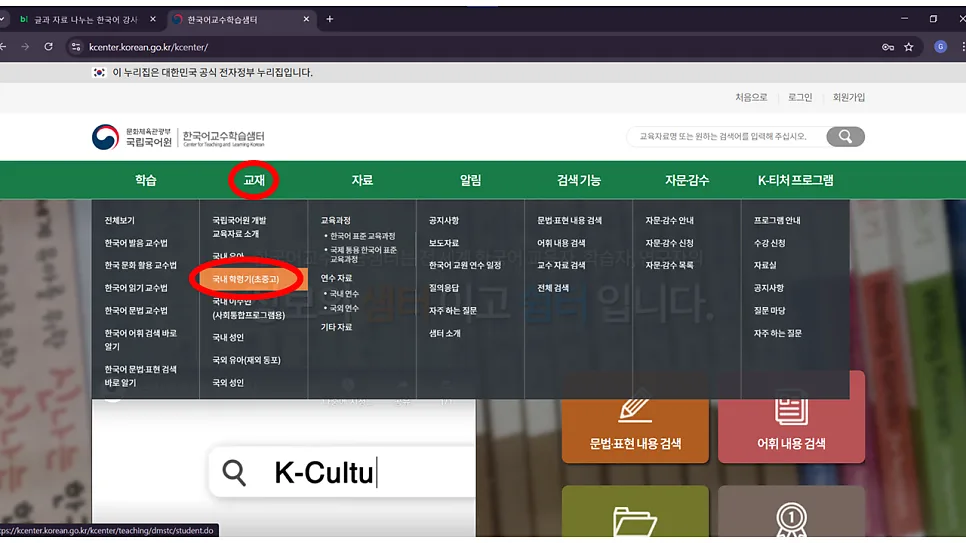Select 국외 연수 under 연수 자료

343,308
